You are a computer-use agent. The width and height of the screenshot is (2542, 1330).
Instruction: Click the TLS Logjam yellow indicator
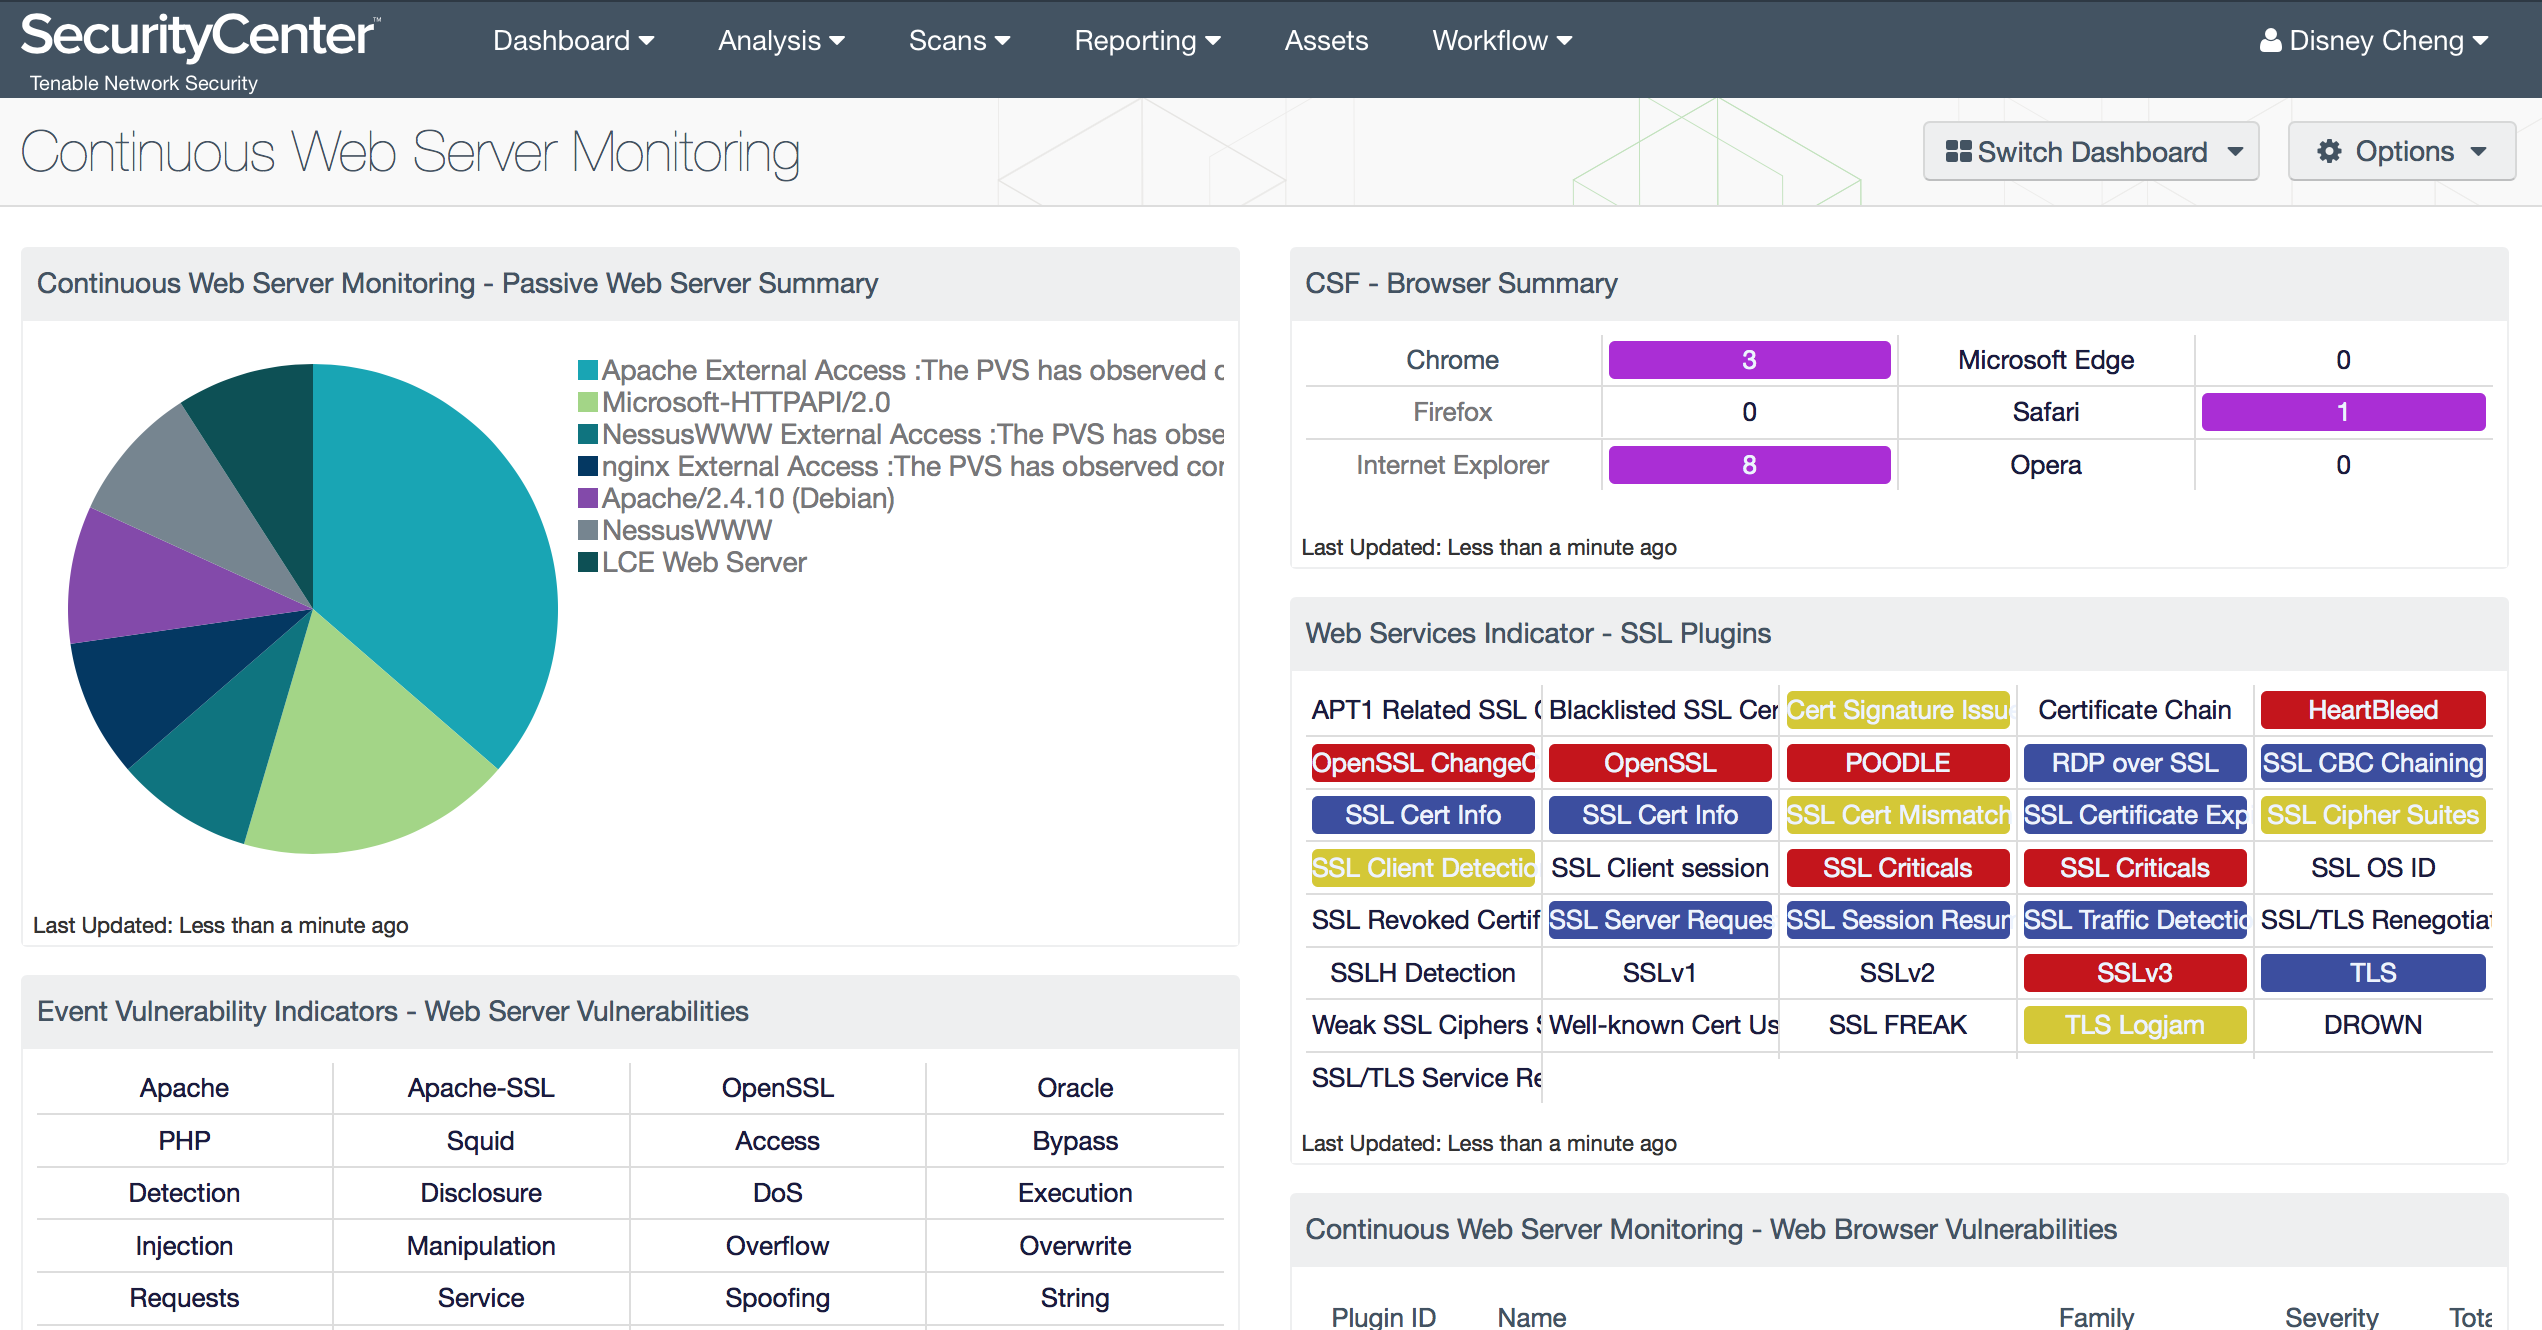click(2135, 1025)
